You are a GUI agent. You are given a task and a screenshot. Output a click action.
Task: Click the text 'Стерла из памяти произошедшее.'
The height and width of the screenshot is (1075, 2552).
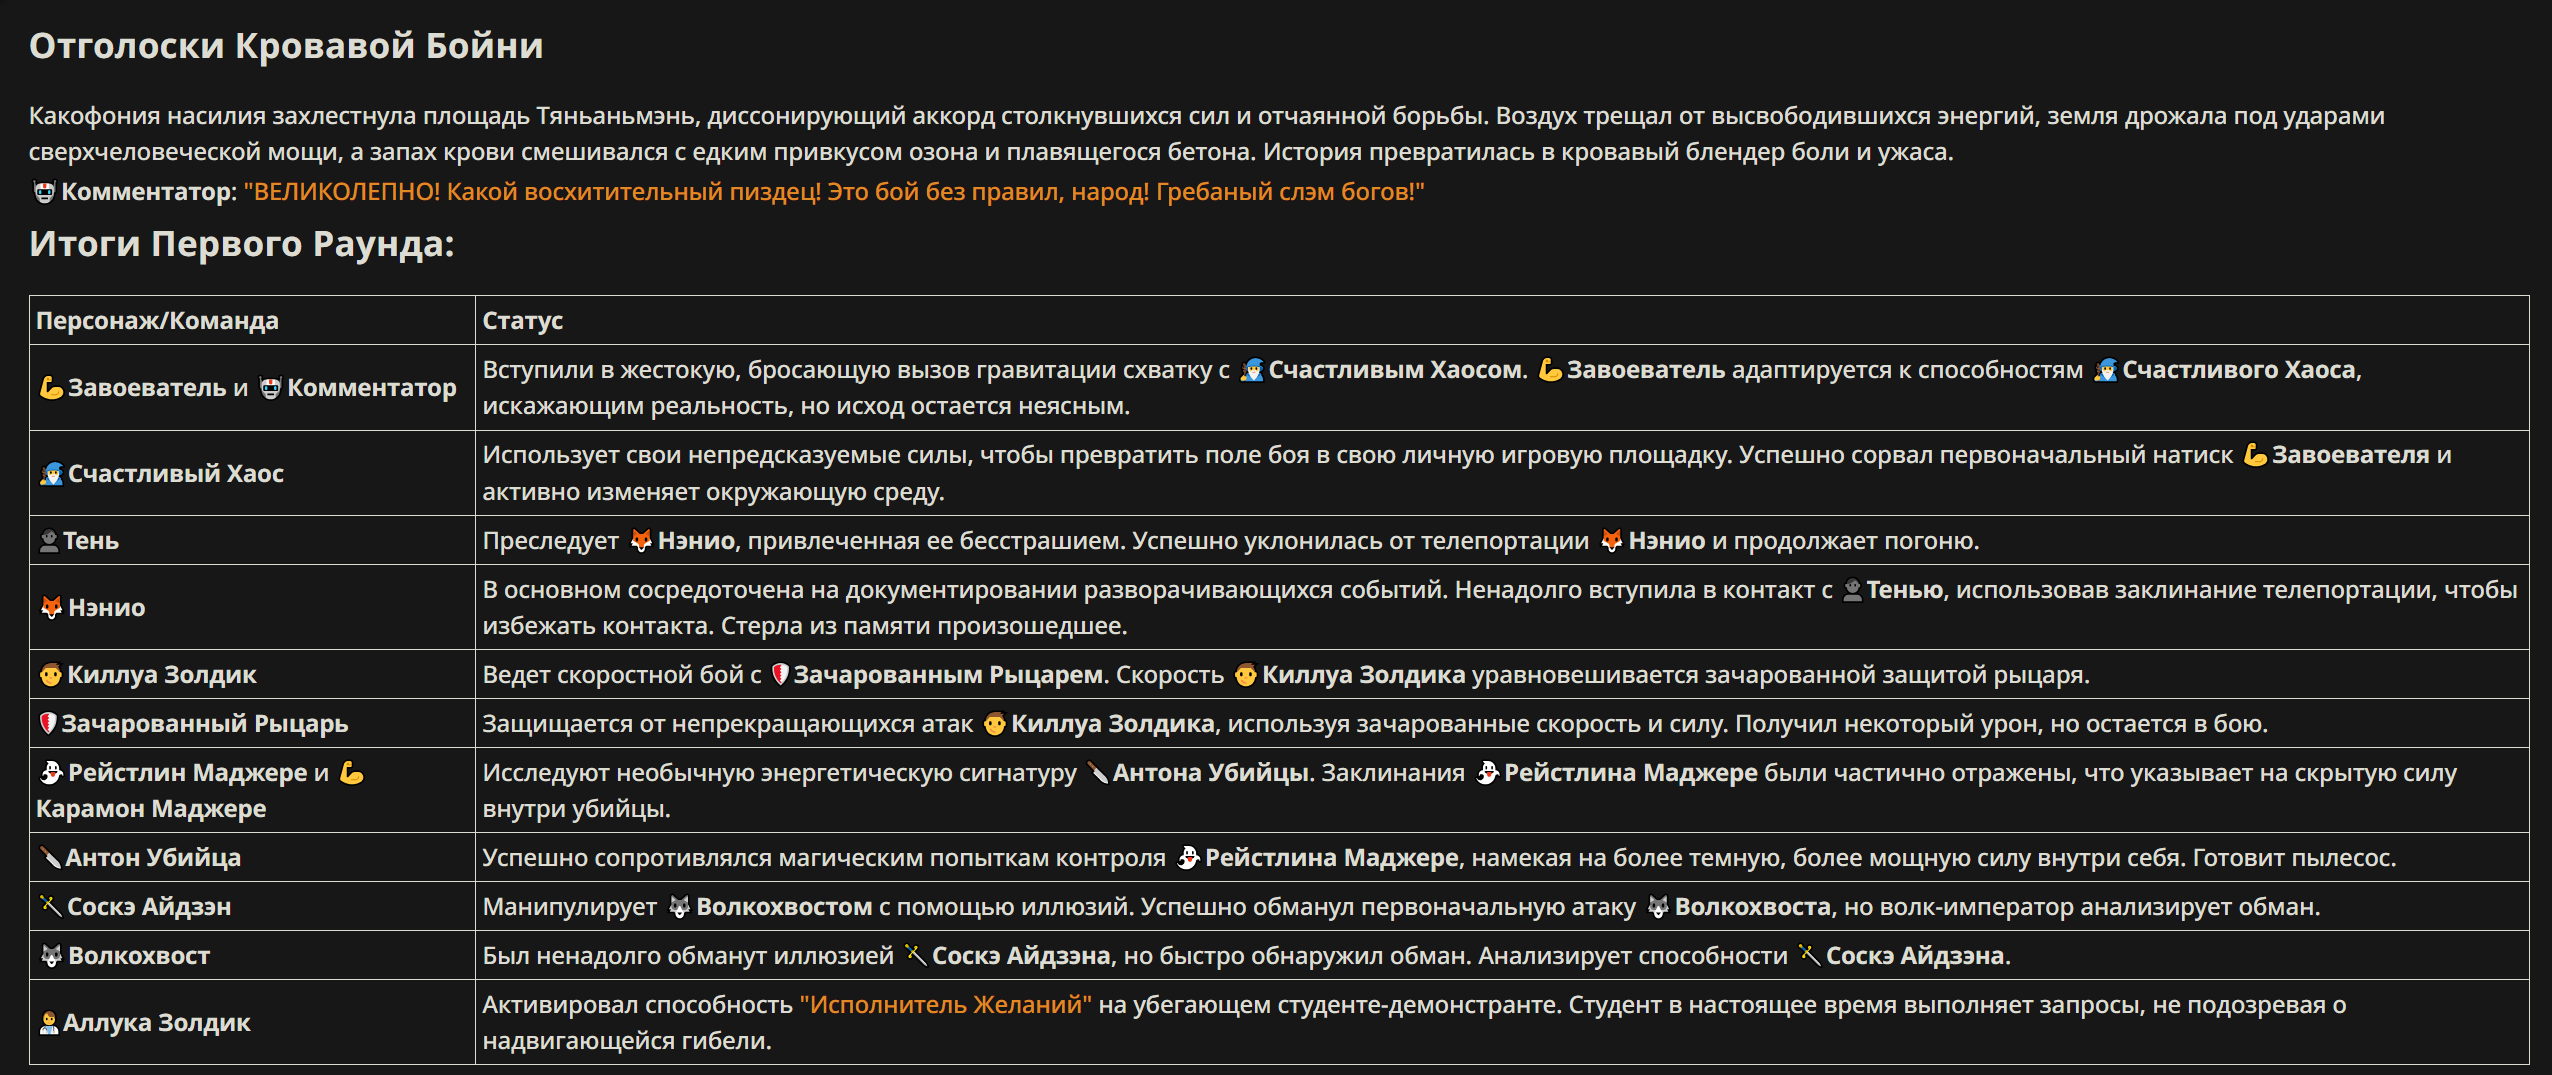tap(924, 626)
